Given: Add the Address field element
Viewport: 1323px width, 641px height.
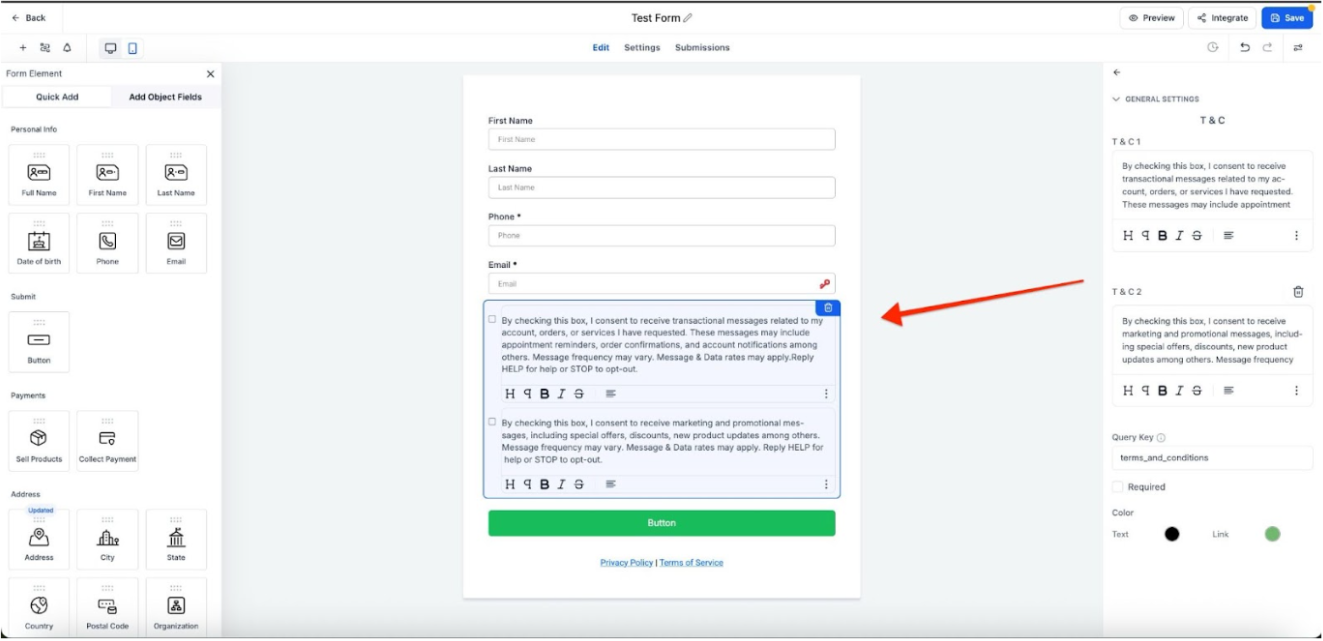Looking at the screenshot, I should coord(39,540).
